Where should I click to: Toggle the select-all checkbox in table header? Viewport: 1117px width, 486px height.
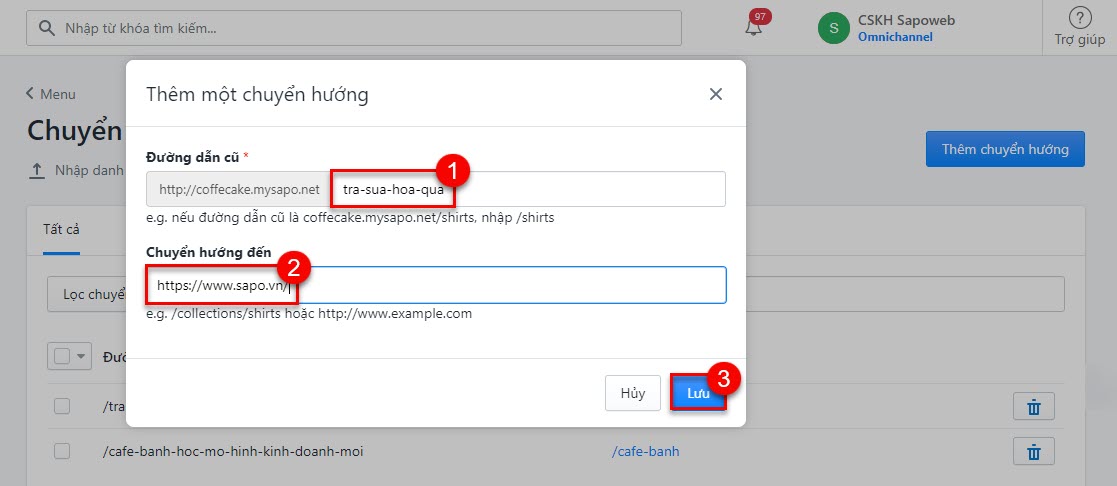pos(62,356)
